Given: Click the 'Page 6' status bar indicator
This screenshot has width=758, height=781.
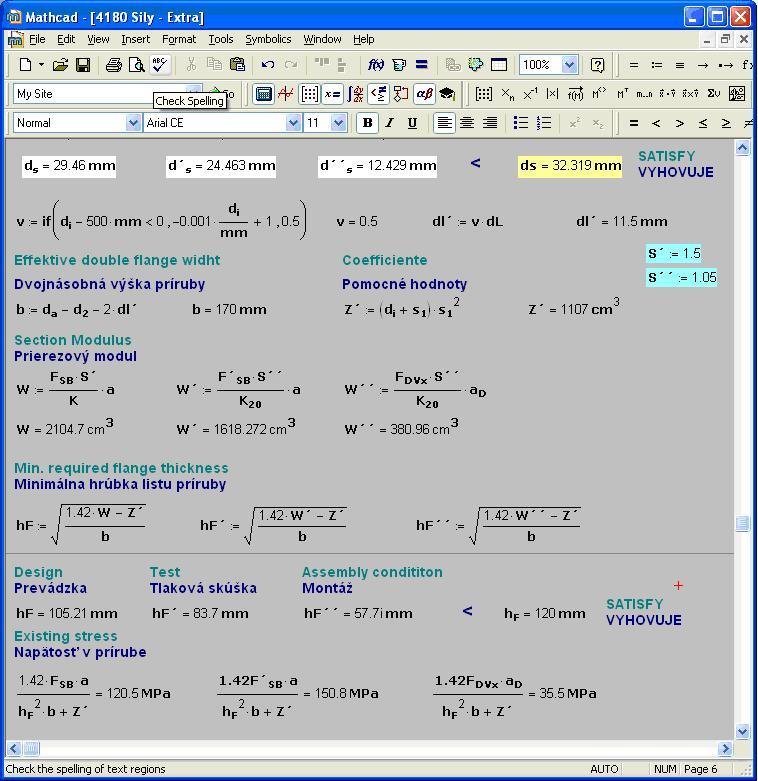Looking at the screenshot, I should (x=700, y=769).
